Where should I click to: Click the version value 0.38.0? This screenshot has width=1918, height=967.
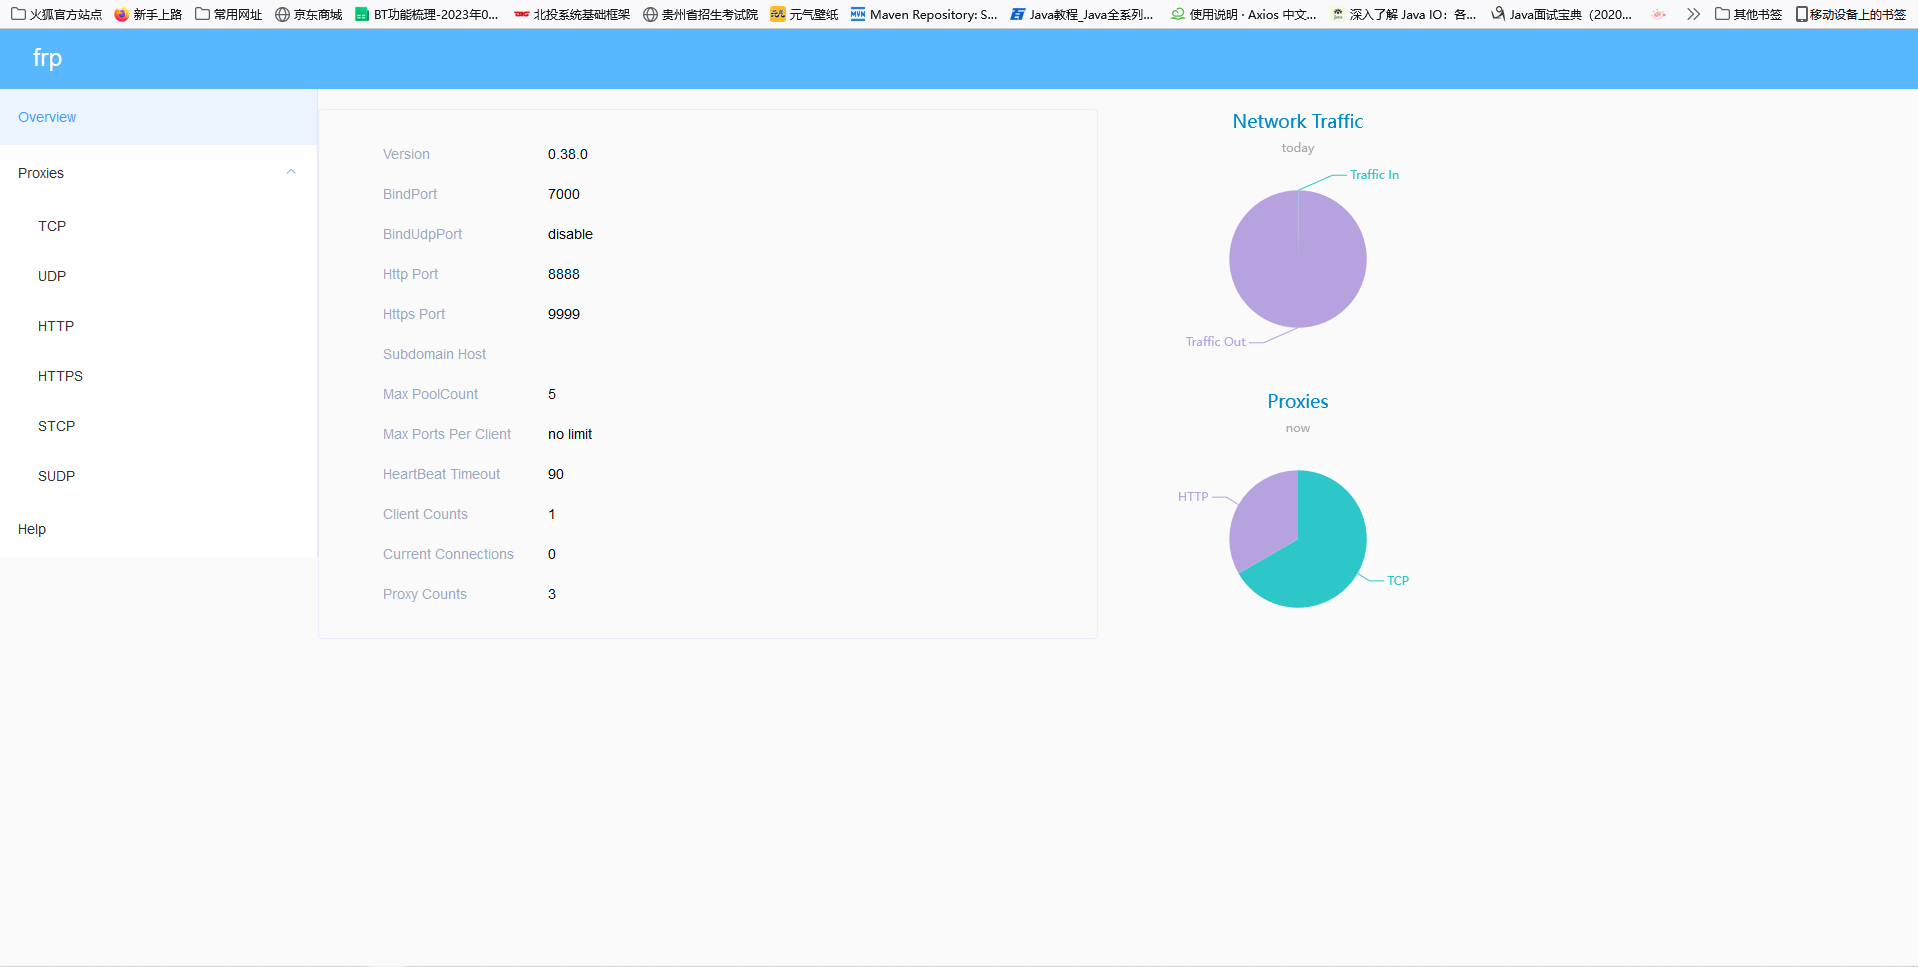[x=567, y=154]
